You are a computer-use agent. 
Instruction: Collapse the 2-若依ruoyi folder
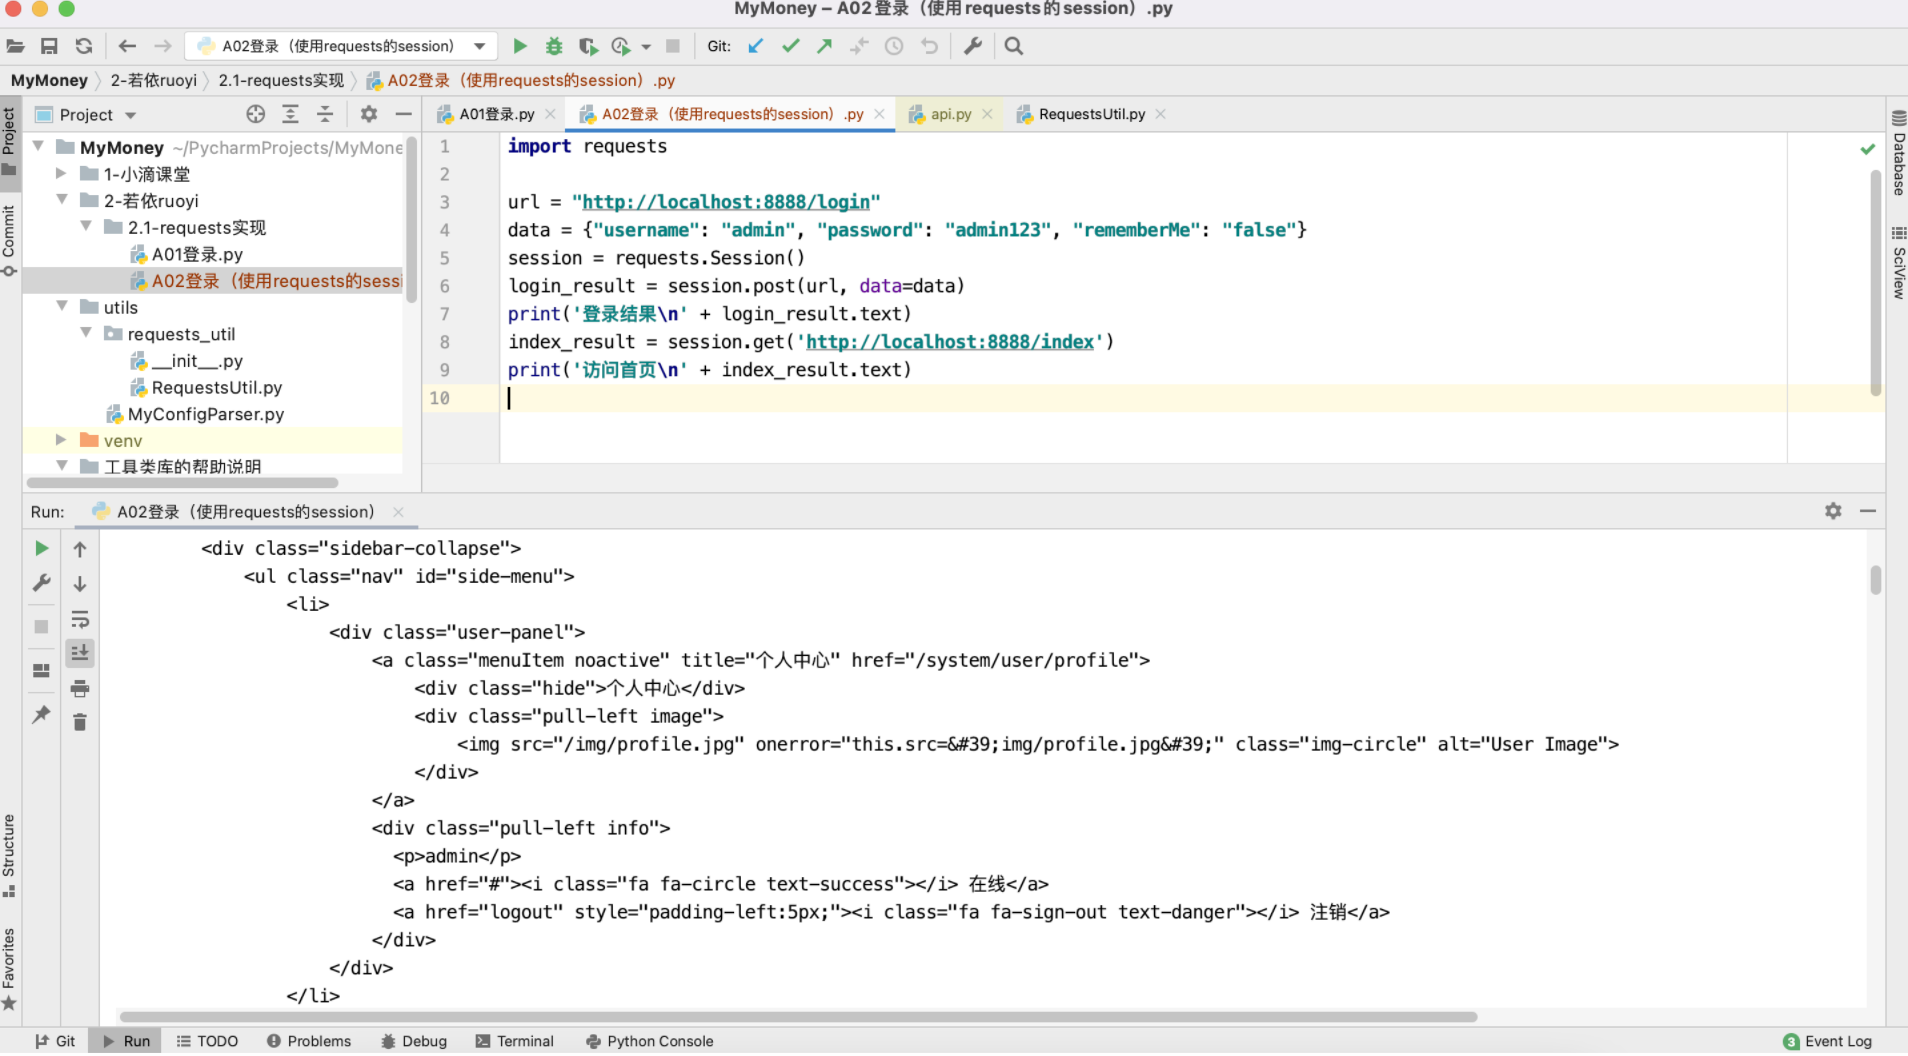pyautogui.click(x=62, y=199)
